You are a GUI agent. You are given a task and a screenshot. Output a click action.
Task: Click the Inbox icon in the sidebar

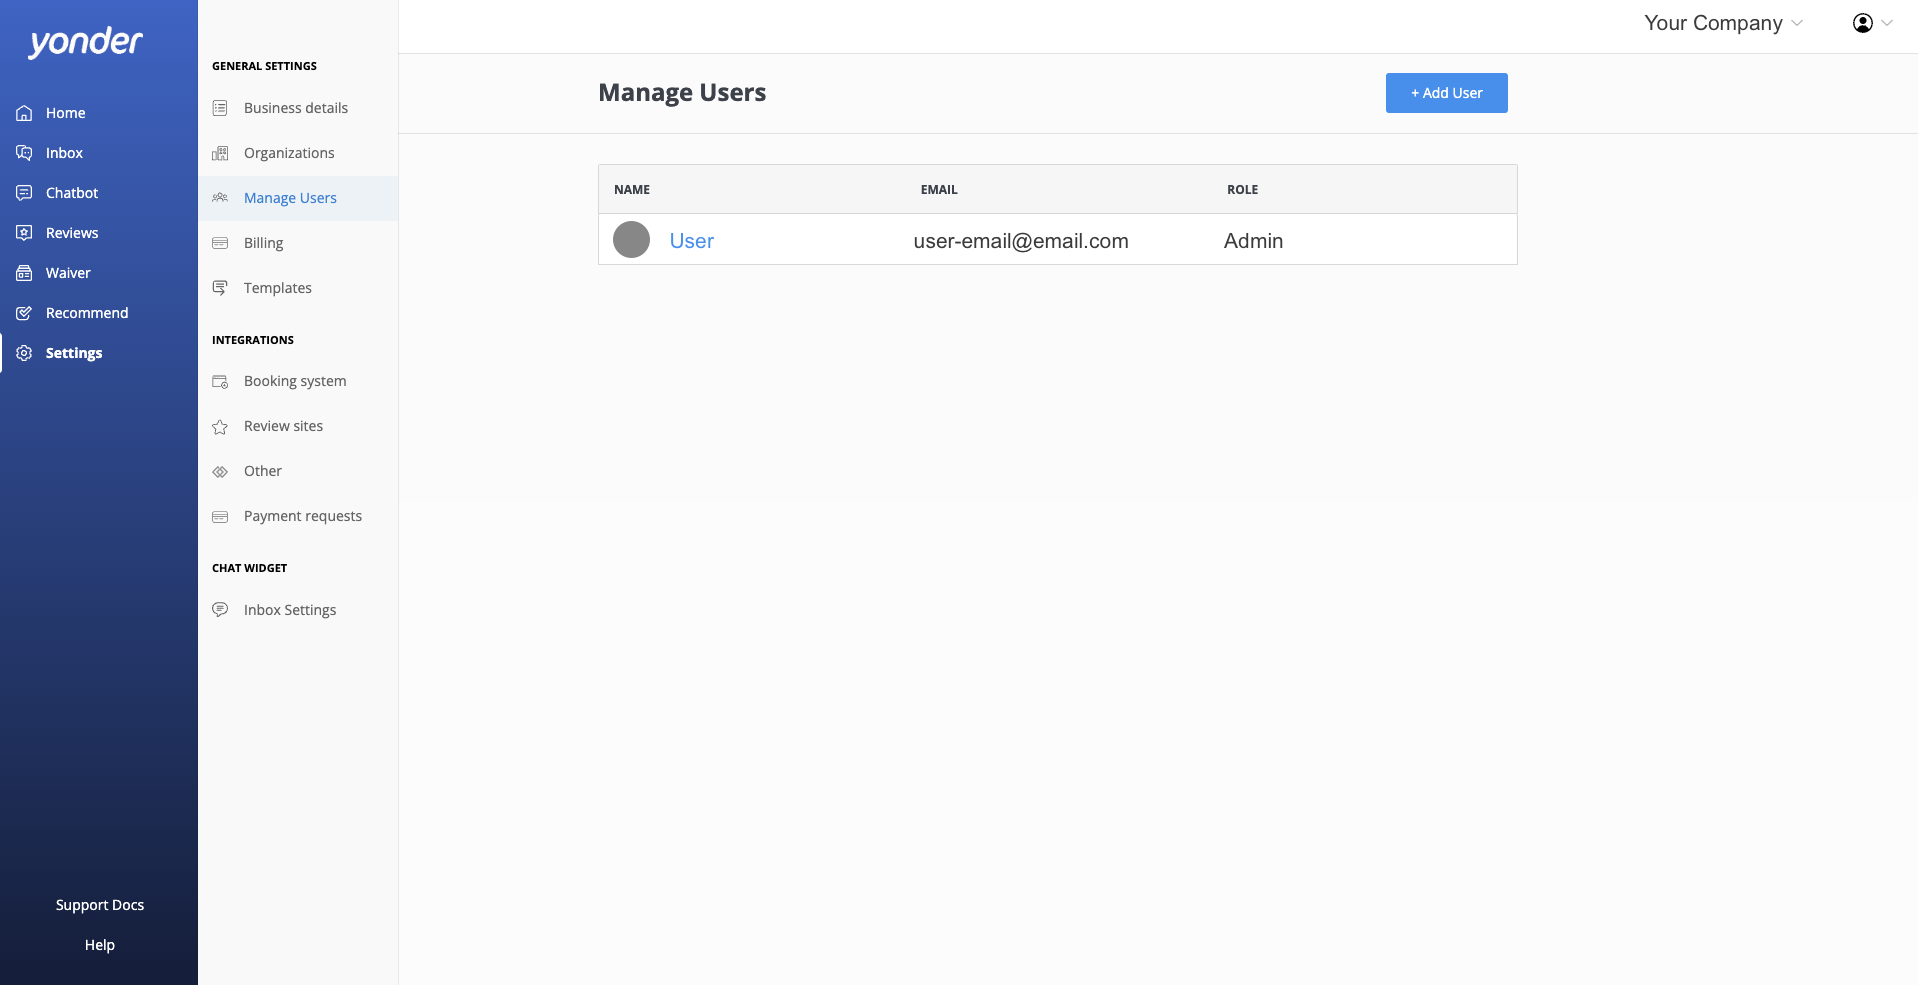(24, 153)
